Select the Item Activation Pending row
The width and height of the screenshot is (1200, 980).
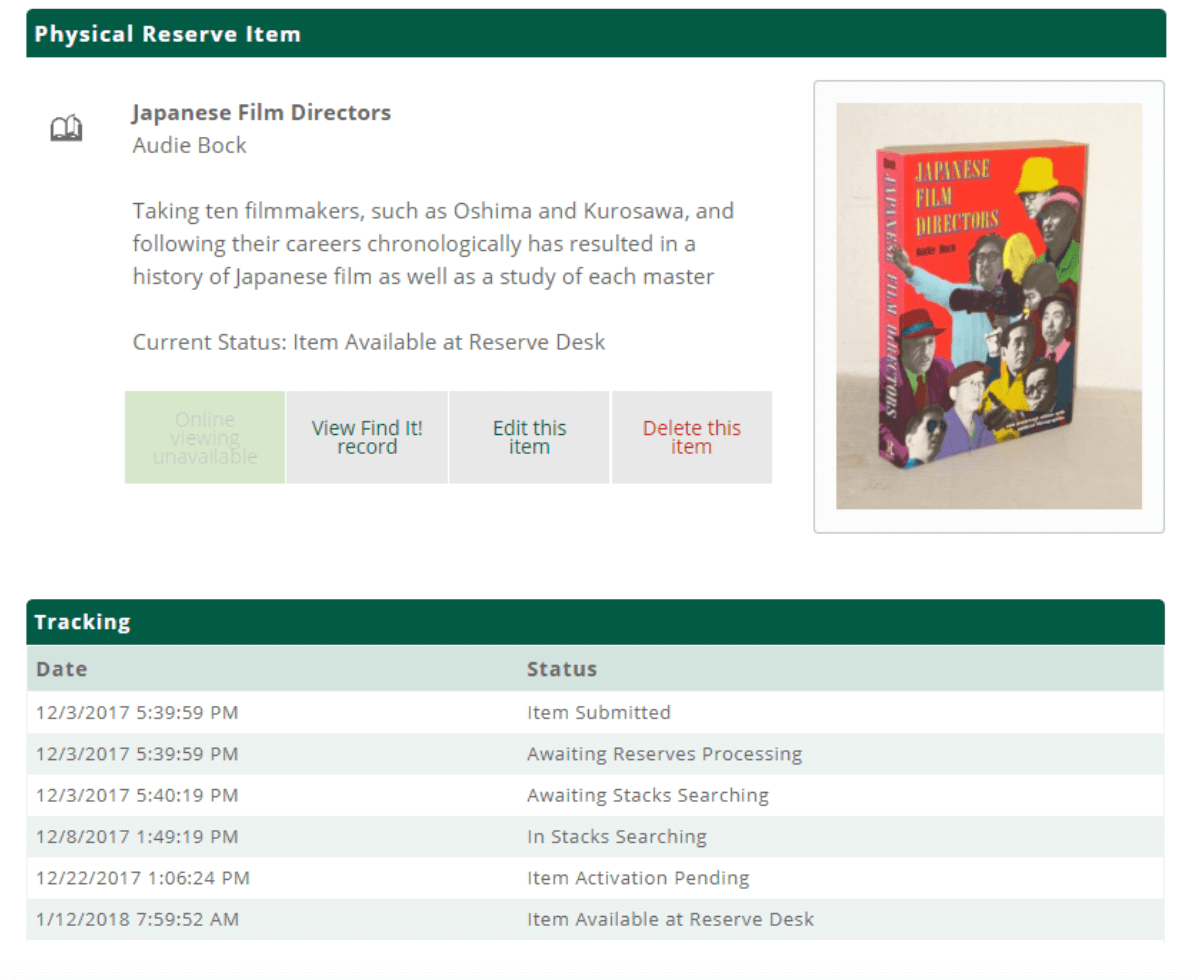pos(637,878)
